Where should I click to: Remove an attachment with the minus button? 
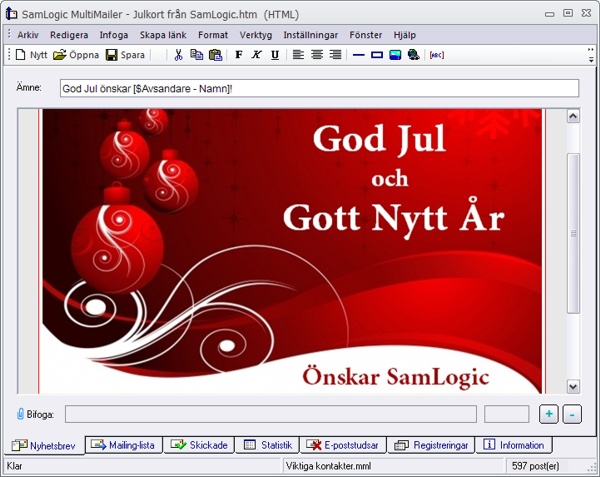(572, 414)
